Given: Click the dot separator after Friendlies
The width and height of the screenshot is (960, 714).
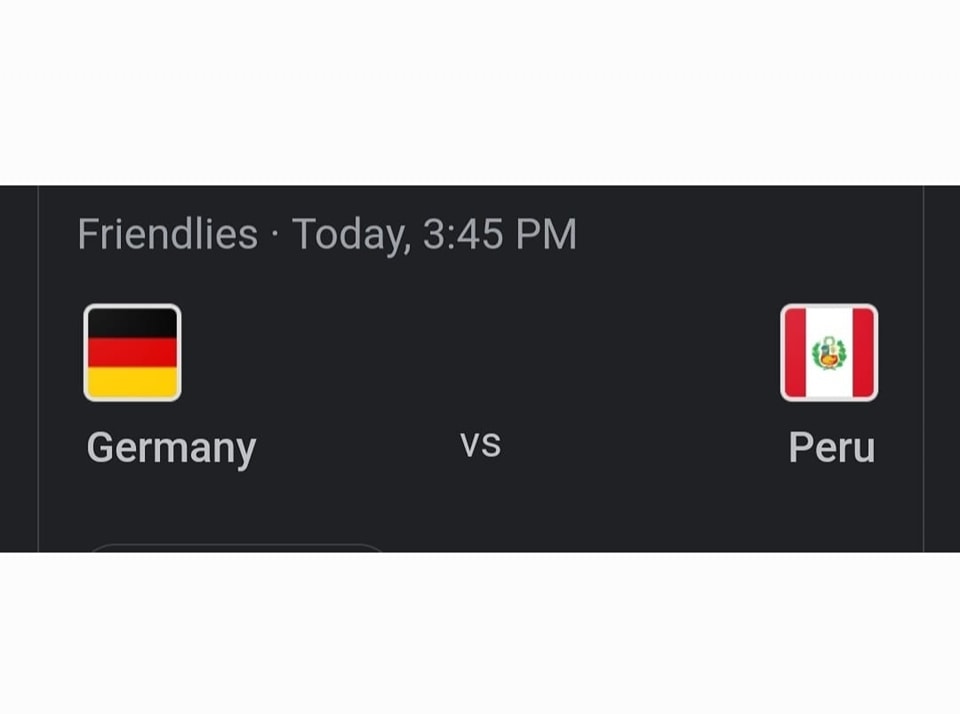Looking at the screenshot, I should [275, 234].
